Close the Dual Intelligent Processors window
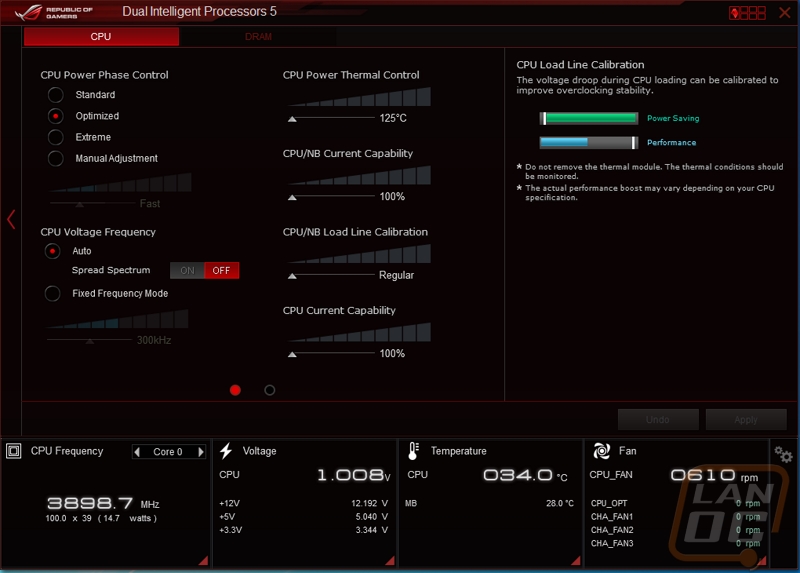This screenshot has width=800, height=573. coord(785,13)
